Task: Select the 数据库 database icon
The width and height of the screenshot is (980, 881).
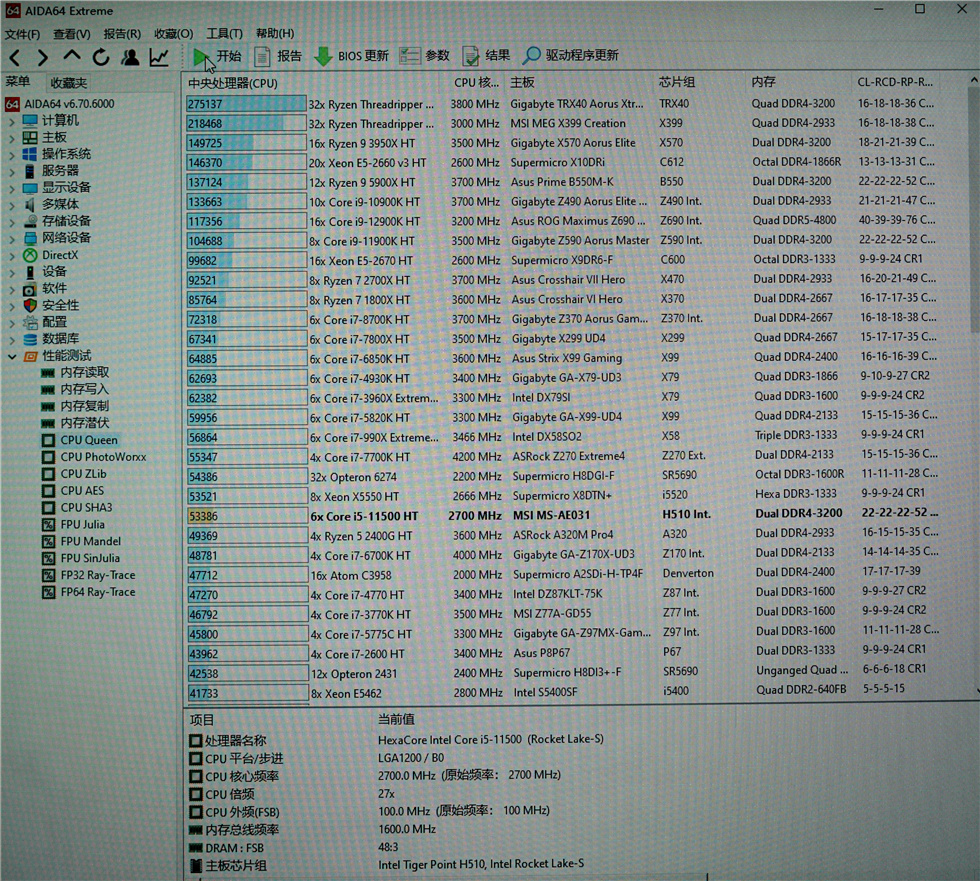Action: coord(30,339)
